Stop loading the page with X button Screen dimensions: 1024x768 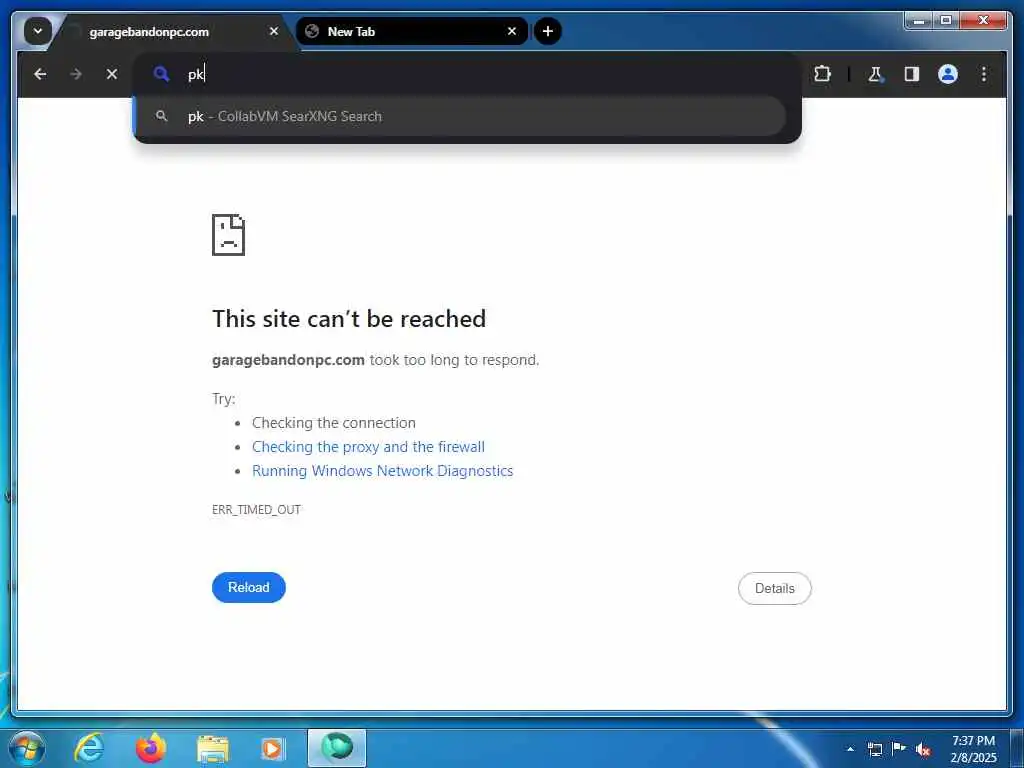coord(112,74)
